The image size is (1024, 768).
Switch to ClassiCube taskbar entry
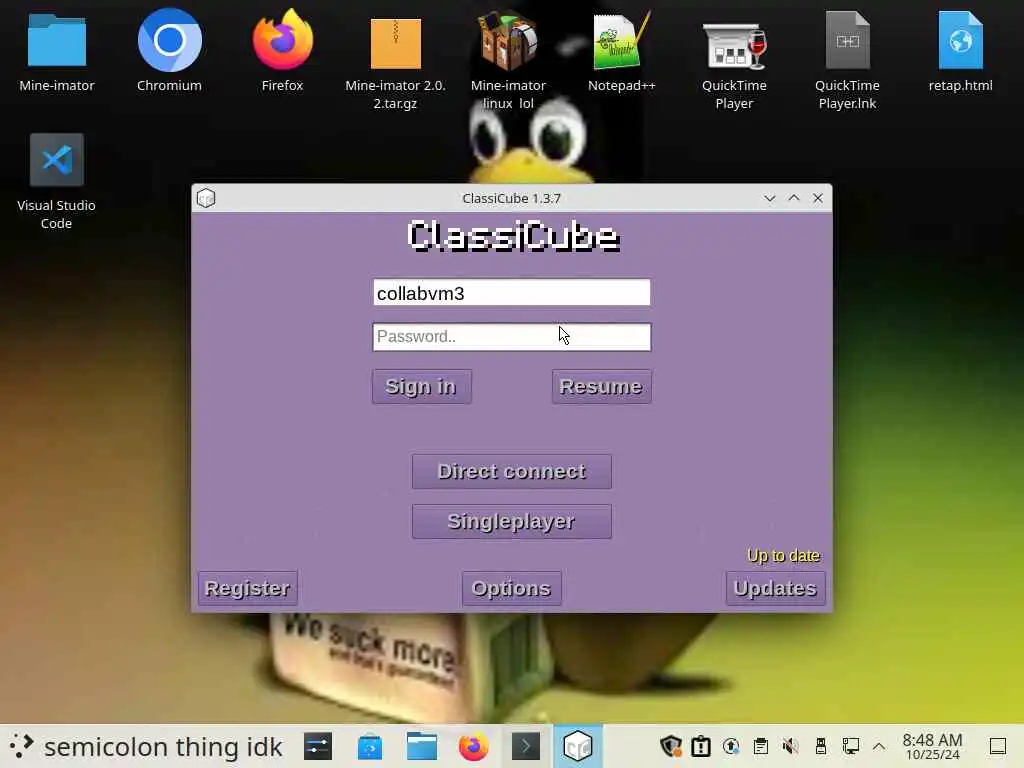point(578,746)
